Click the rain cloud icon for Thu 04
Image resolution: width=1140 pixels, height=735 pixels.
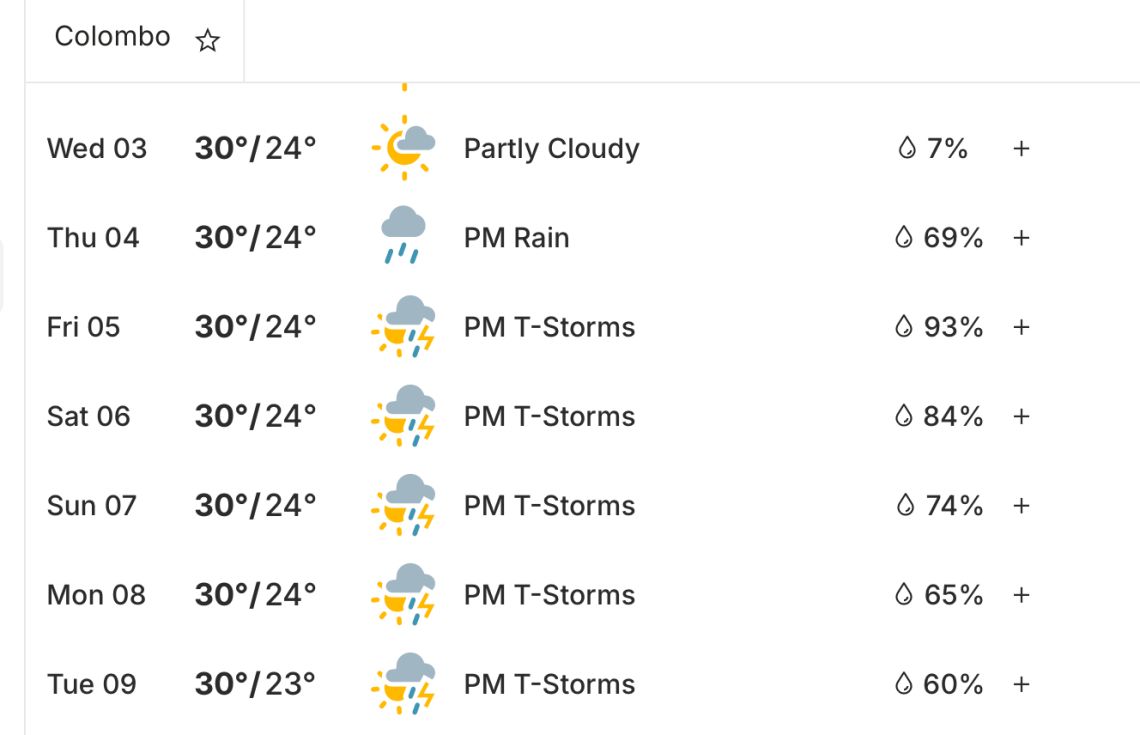(404, 236)
